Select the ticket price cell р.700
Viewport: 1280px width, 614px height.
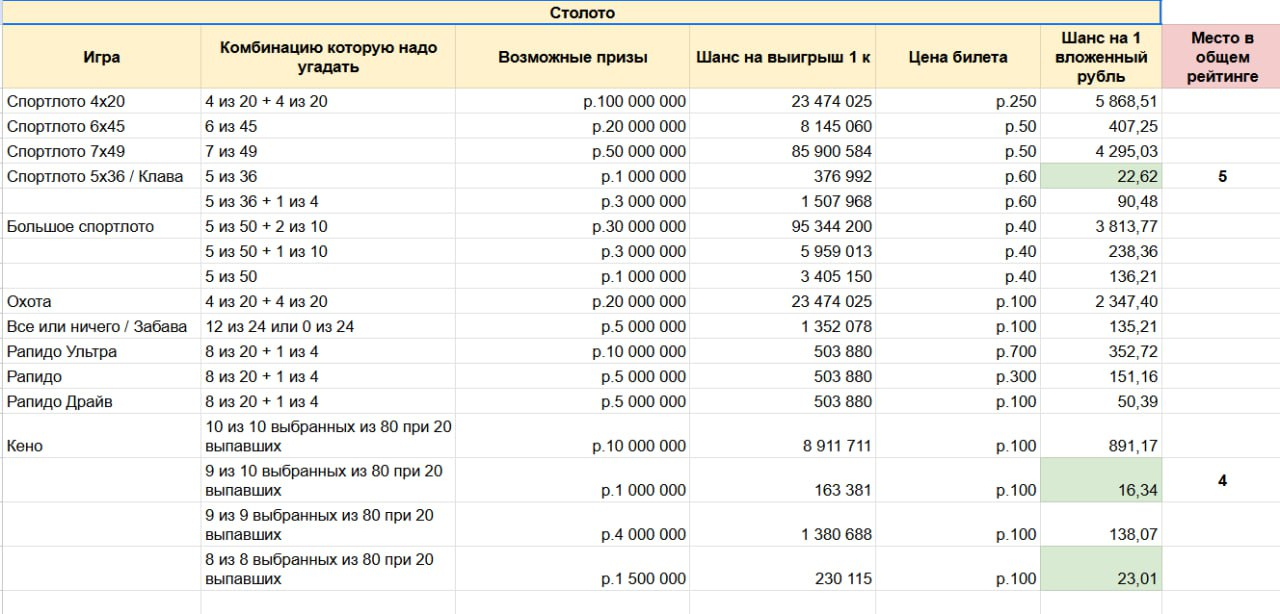point(957,351)
